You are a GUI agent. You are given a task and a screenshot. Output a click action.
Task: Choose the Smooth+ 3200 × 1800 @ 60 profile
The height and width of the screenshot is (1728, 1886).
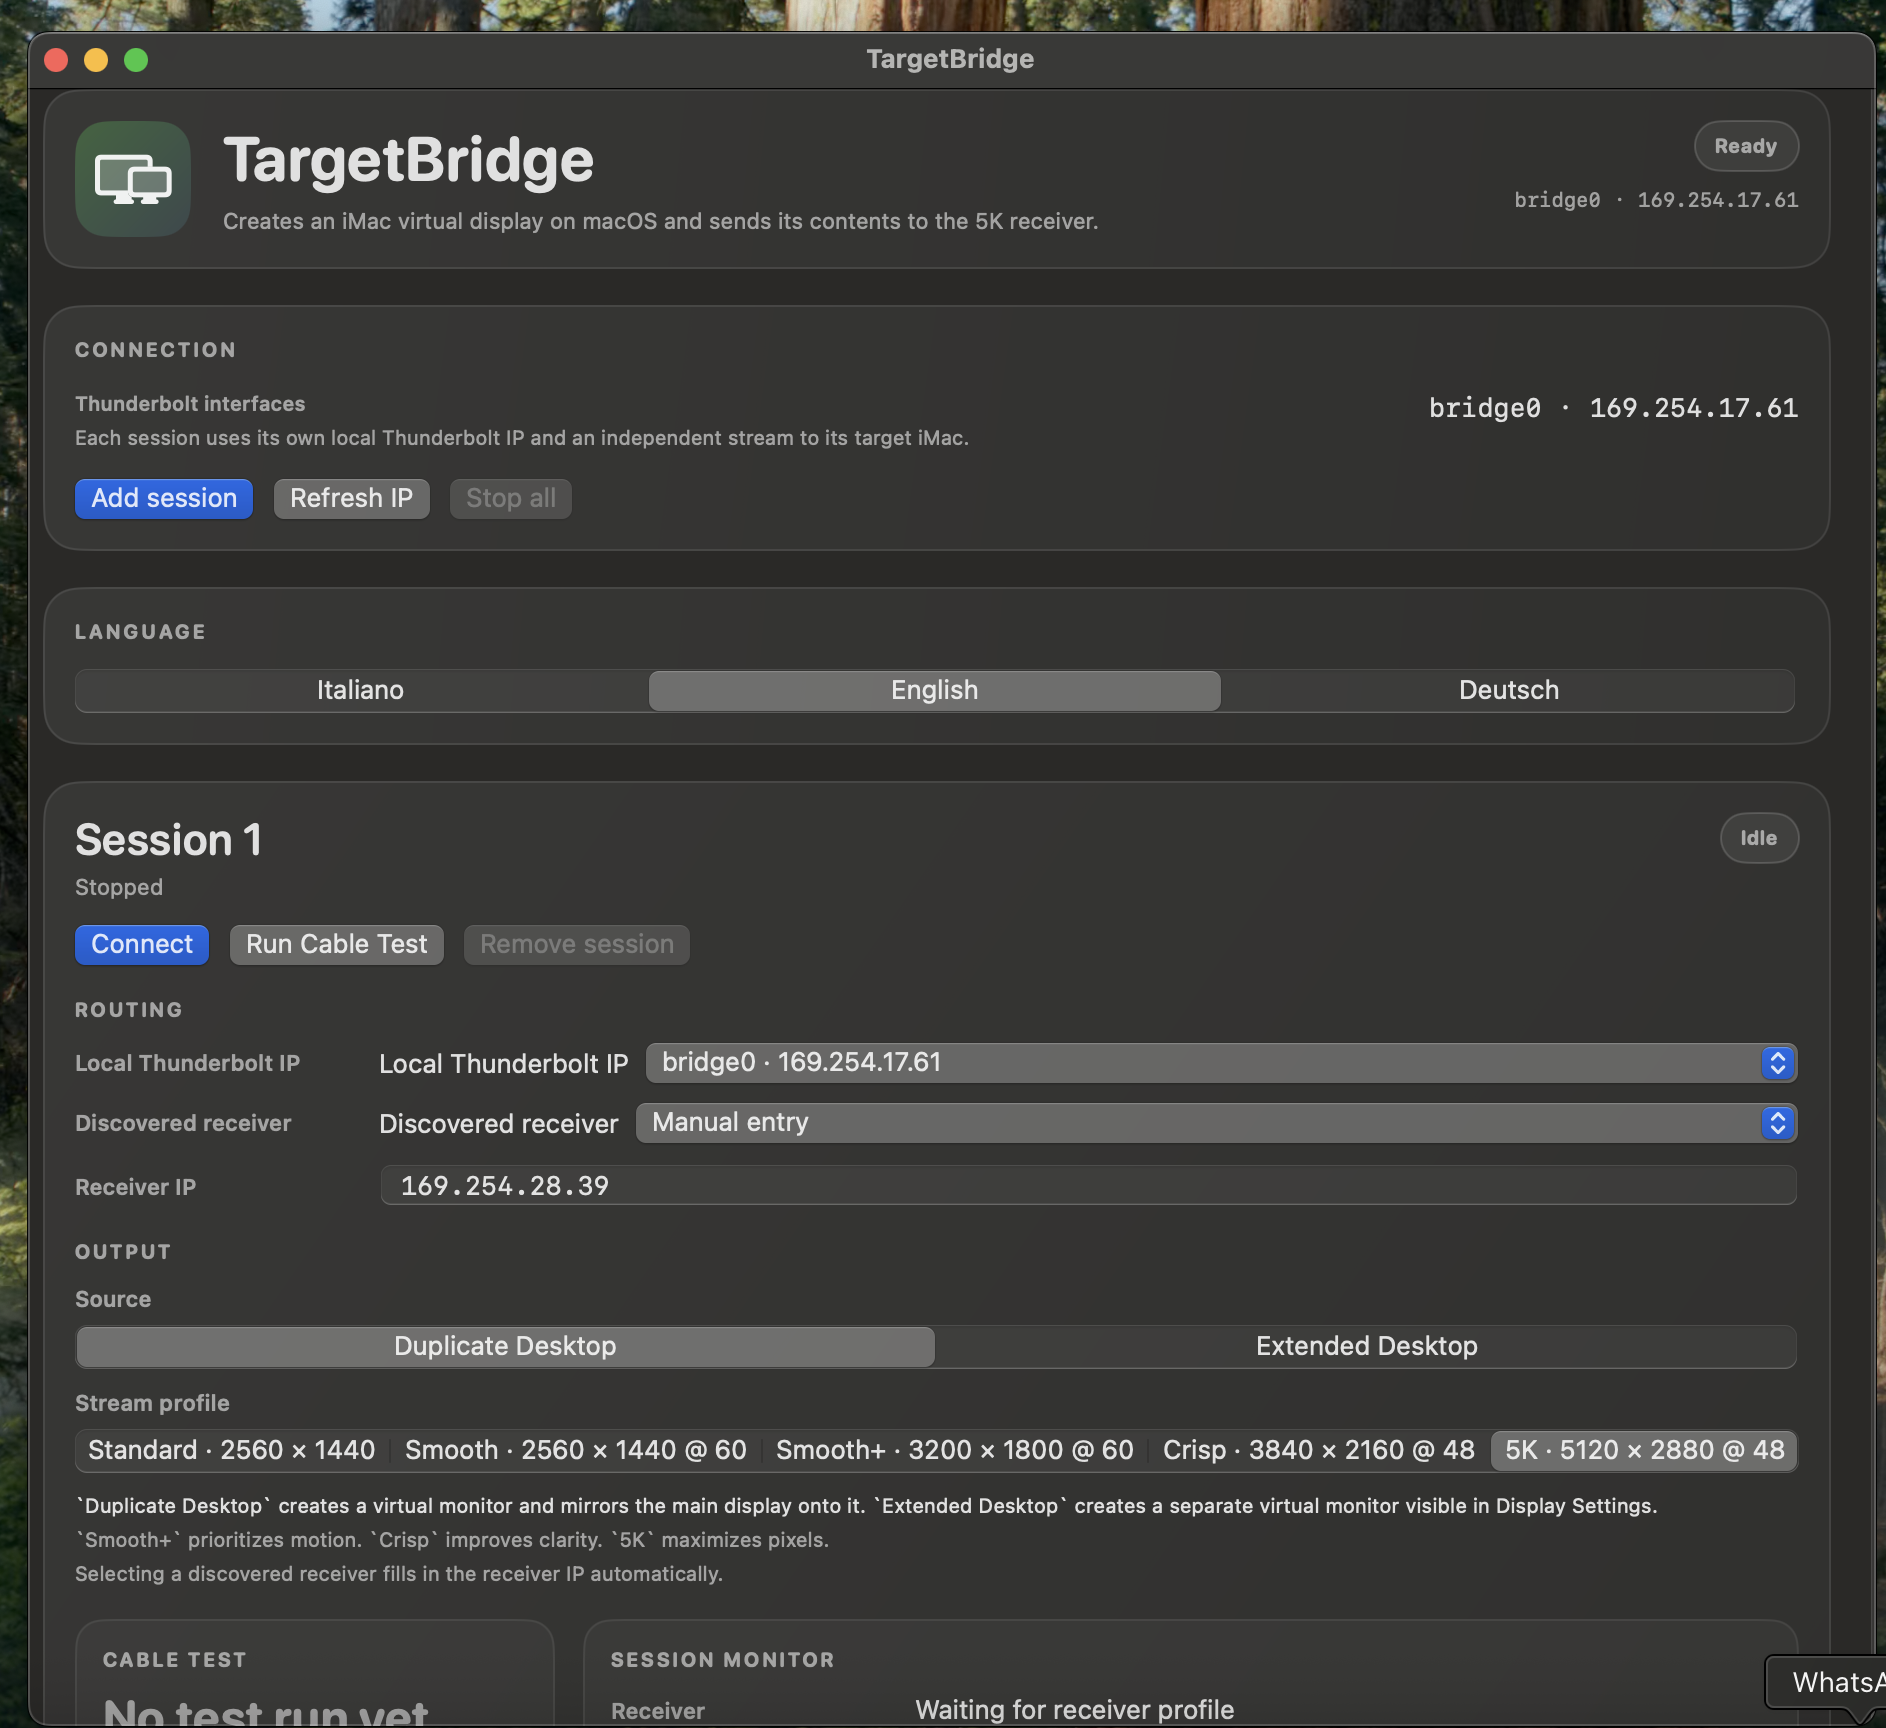tap(955, 1450)
